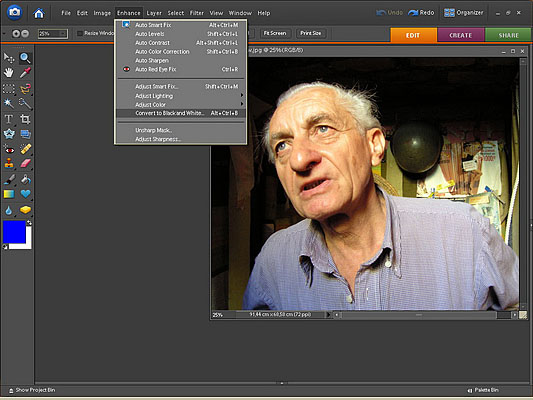Select the Hand tool
The height and width of the screenshot is (400, 533).
pyautogui.click(x=9, y=73)
